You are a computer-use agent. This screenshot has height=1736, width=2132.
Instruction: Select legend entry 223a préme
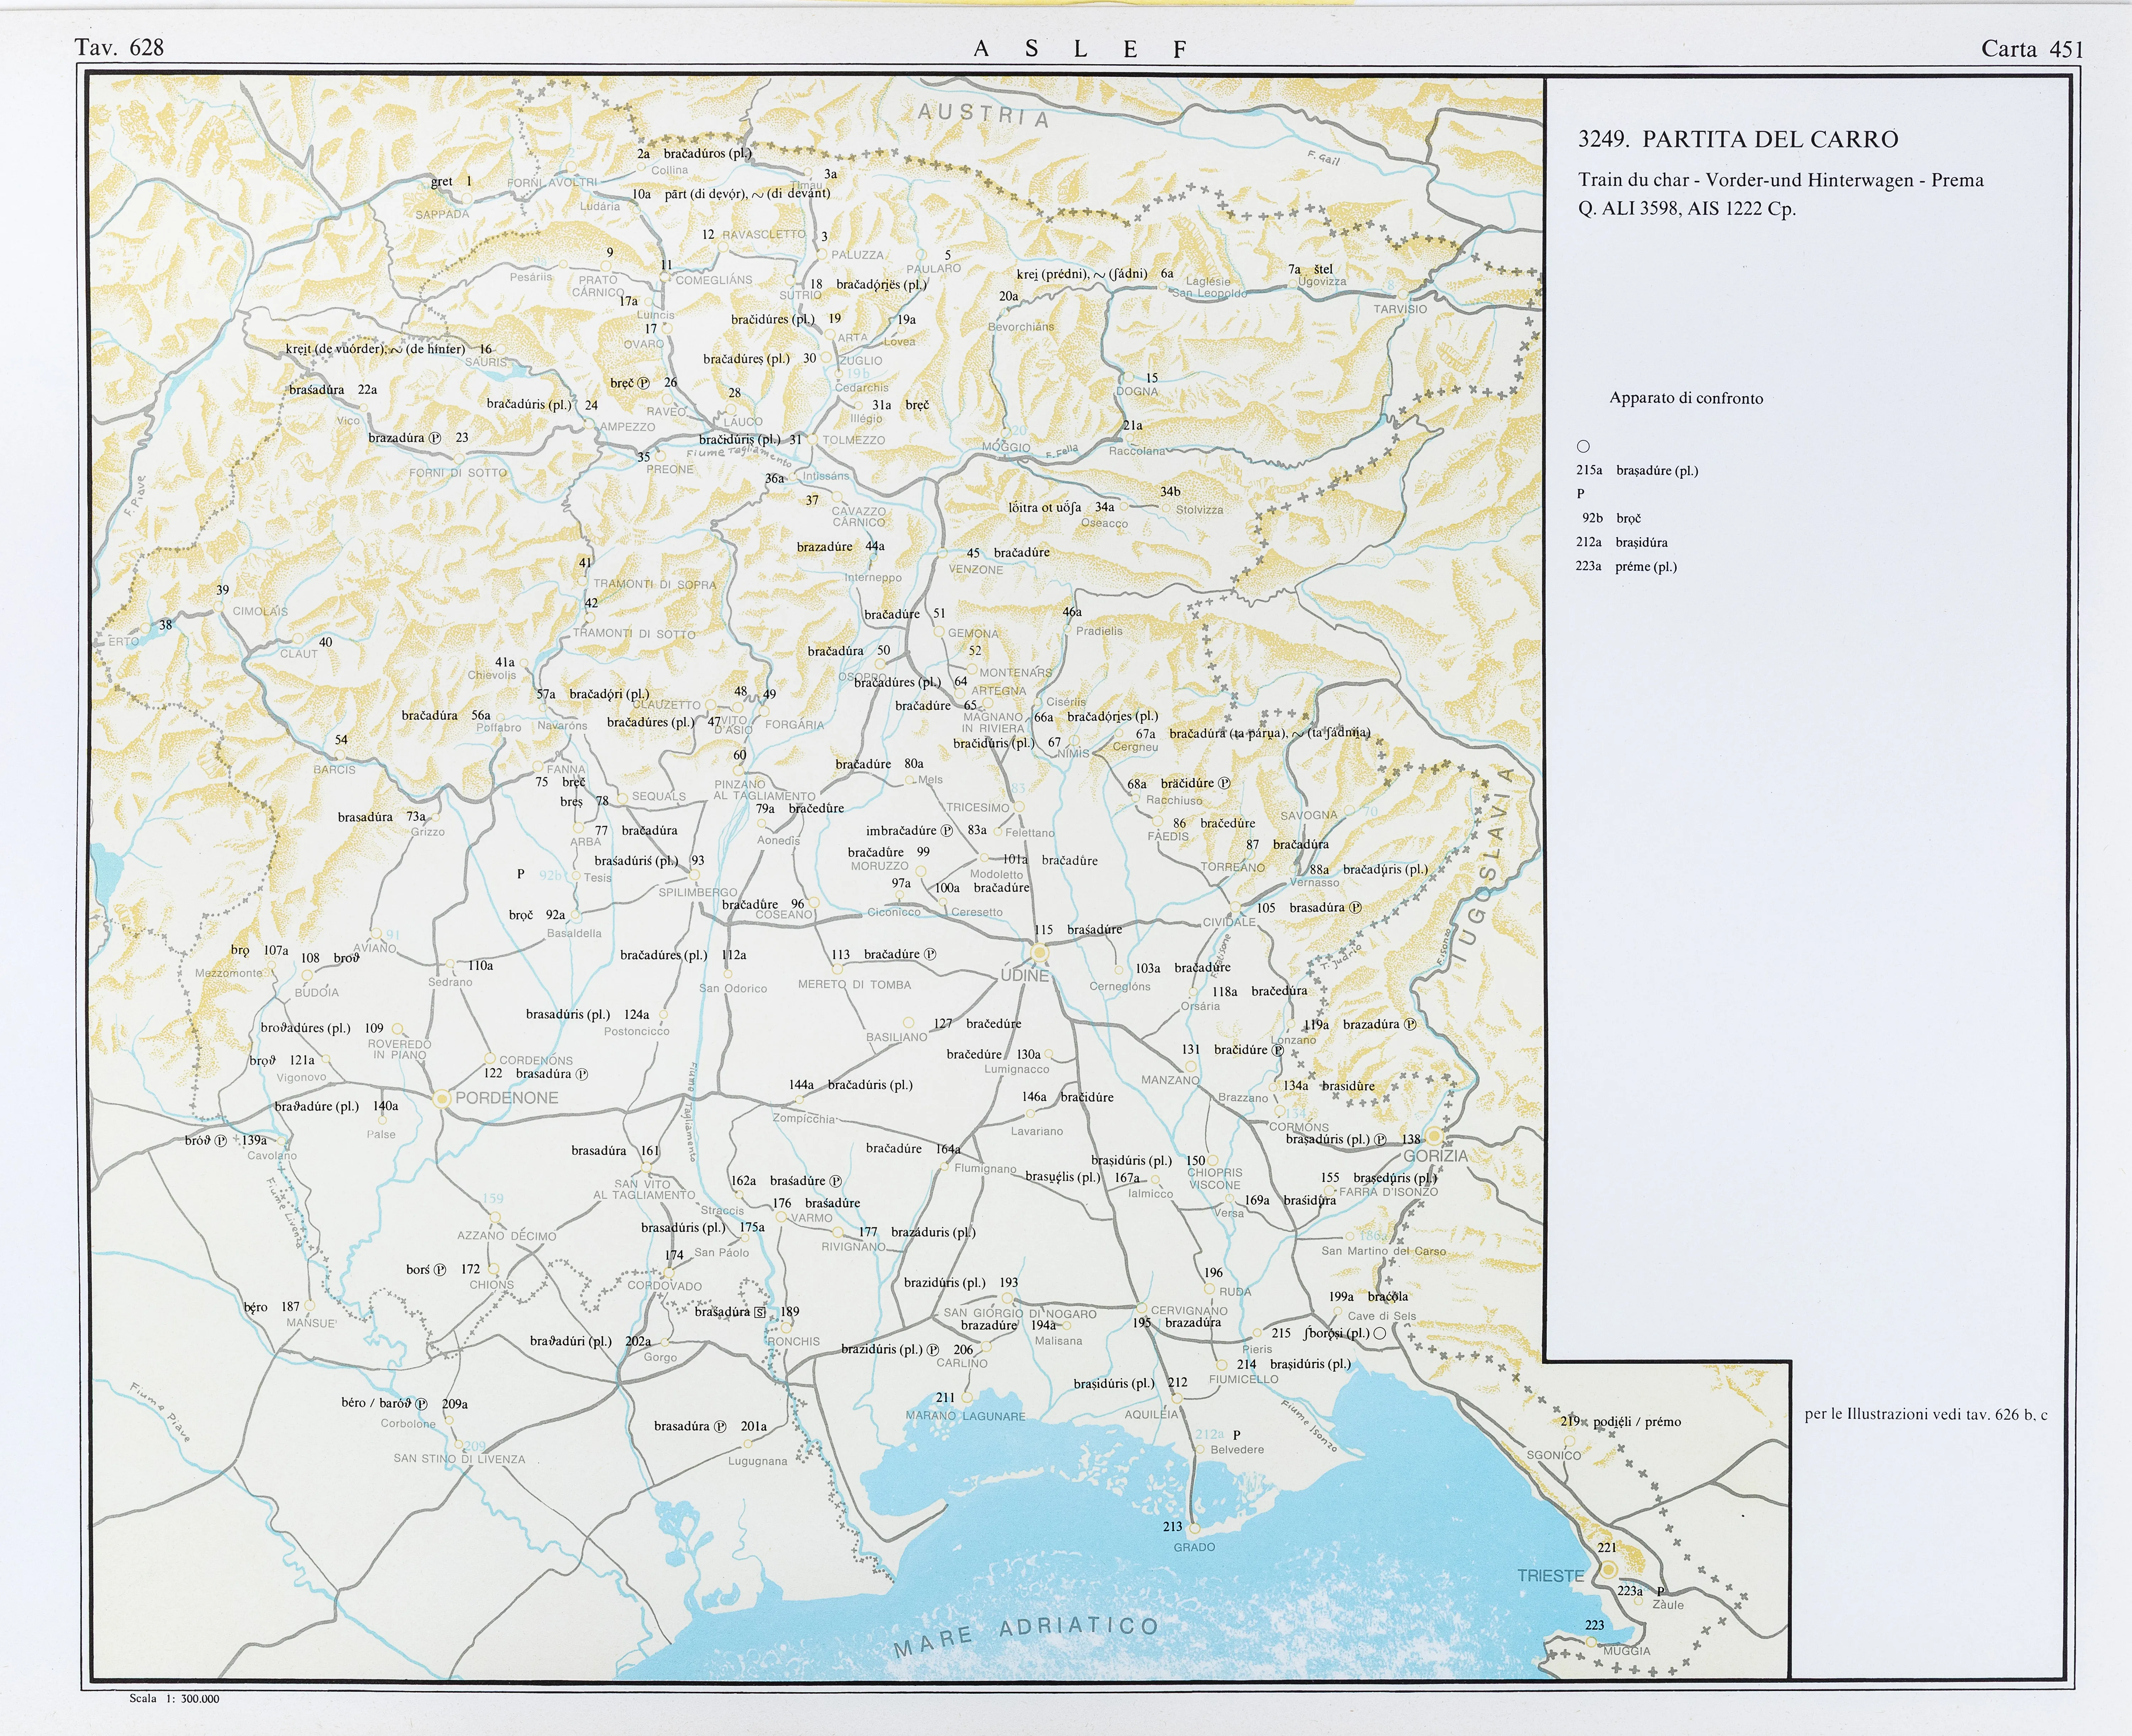pos(1626,567)
